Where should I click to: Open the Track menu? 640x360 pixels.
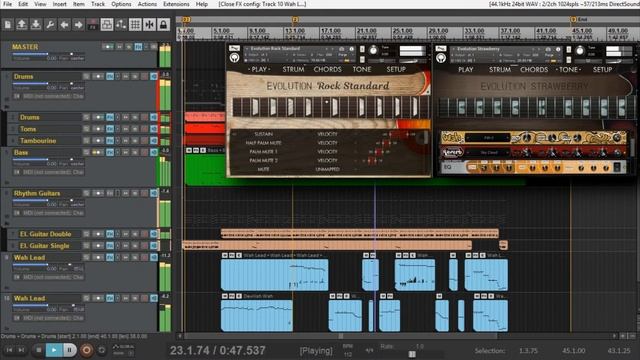click(x=98, y=4)
